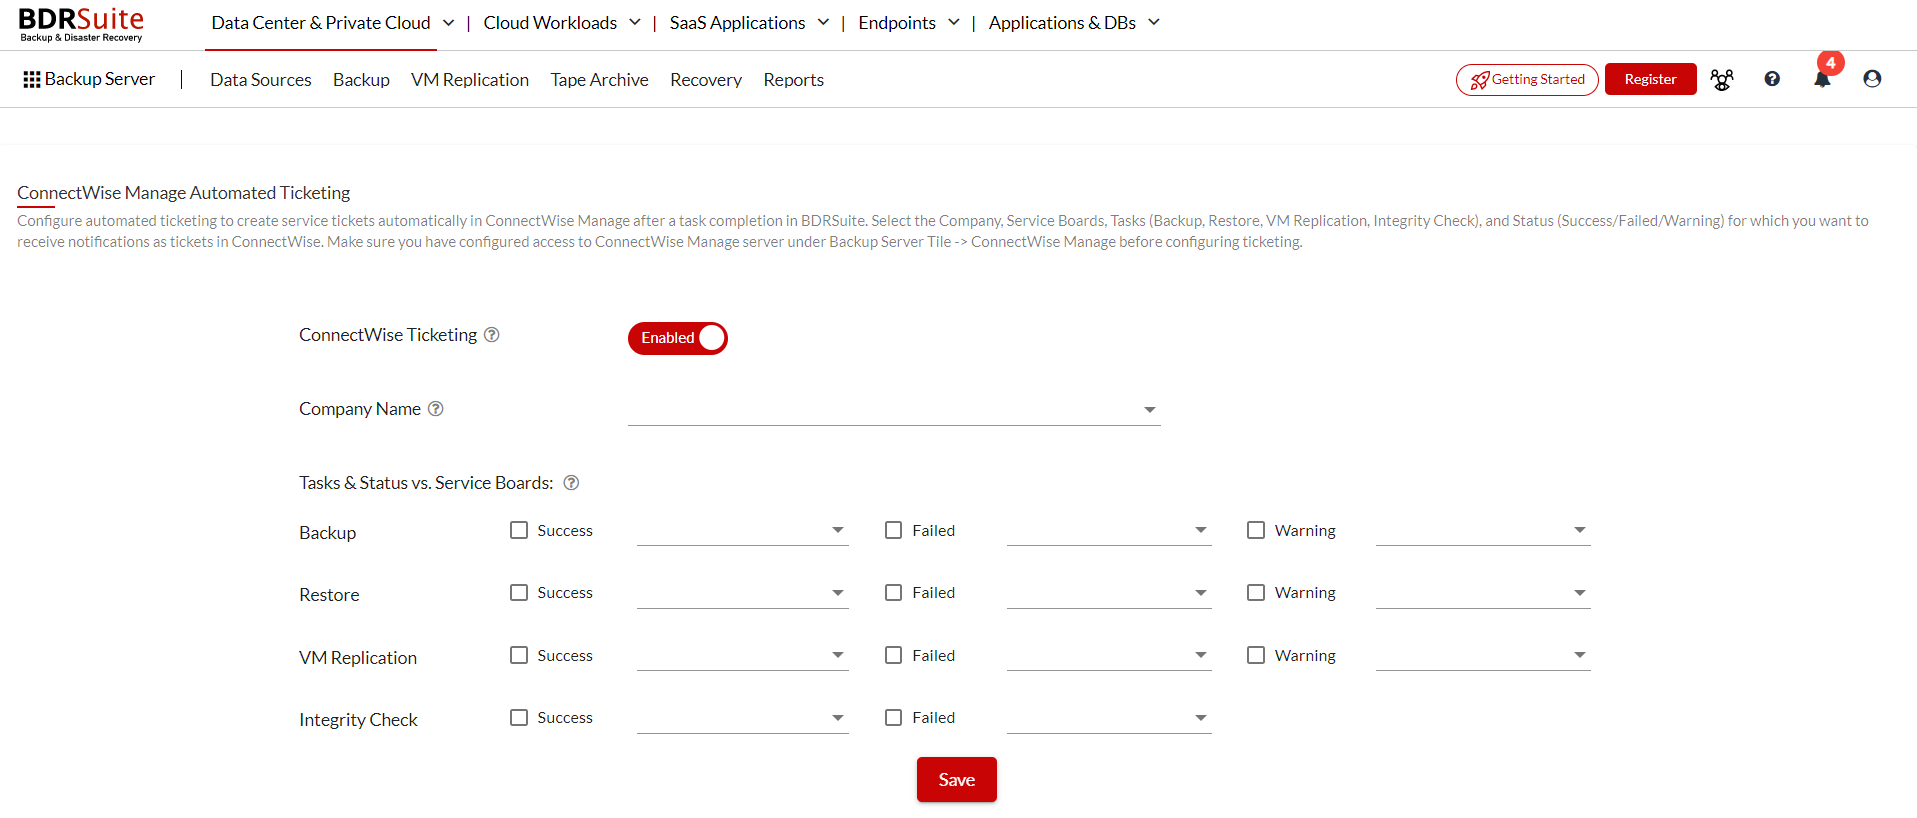
Task: Open Backup menu in navigation bar
Action: pyautogui.click(x=361, y=80)
